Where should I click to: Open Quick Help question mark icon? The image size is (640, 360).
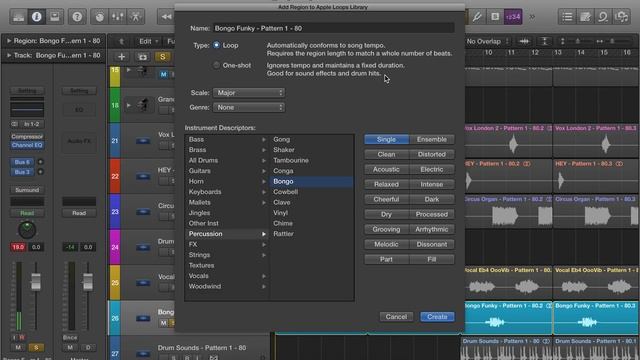click(77, 16)
